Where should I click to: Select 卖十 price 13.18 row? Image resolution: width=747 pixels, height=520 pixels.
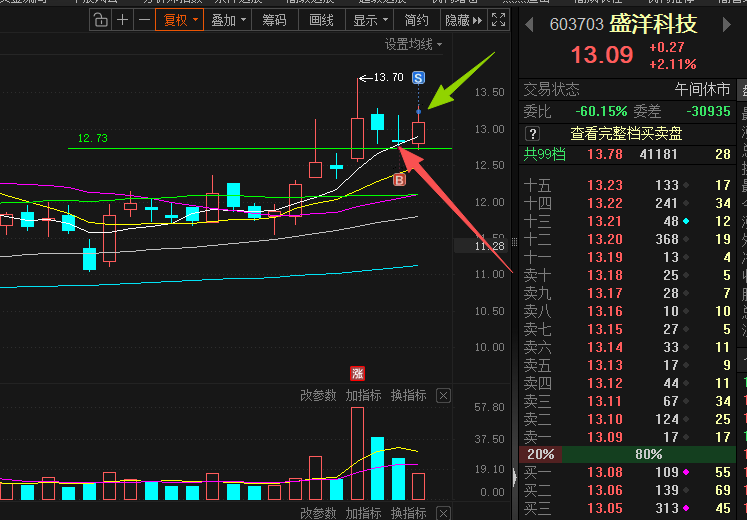point(627,275)
